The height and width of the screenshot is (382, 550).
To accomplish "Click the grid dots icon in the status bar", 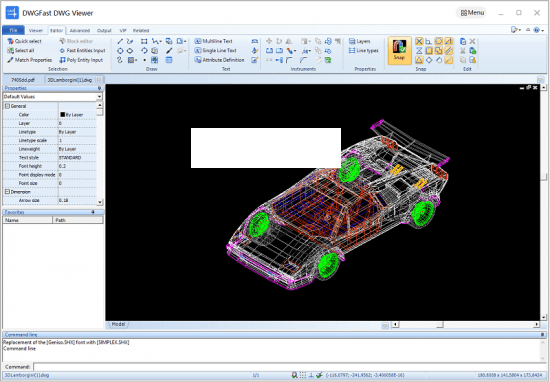I will [303, 375].
